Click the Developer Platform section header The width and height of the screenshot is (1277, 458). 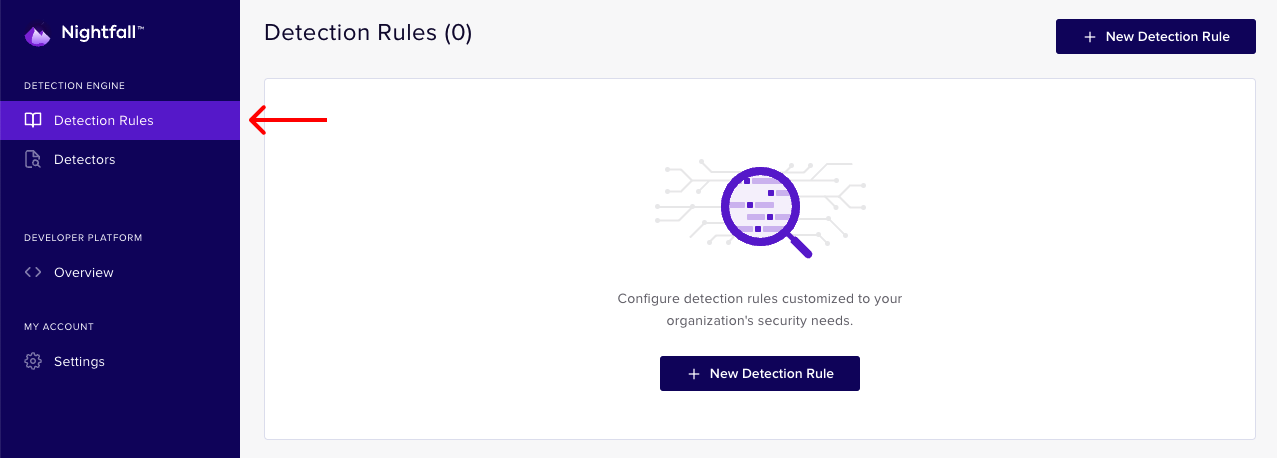pyautogui.click(x=83, y=238)
